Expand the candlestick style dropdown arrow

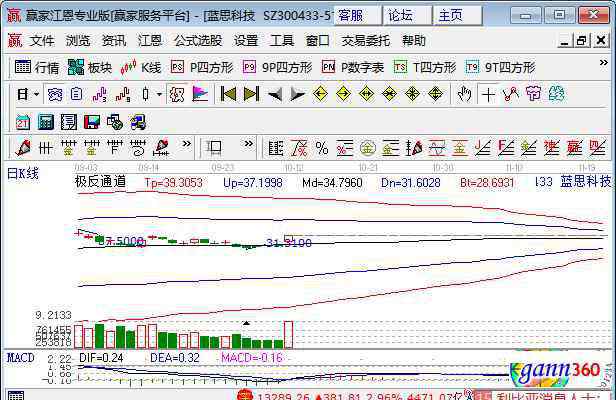(159, 94)
